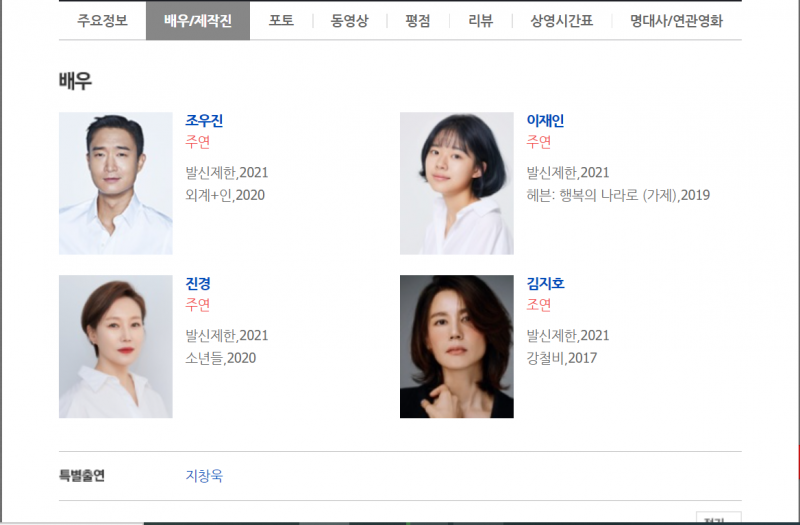Image resolution: width=800 pixels, height=525 pixels.
Task: Click 조우진's profile photo
Action: 116,183
